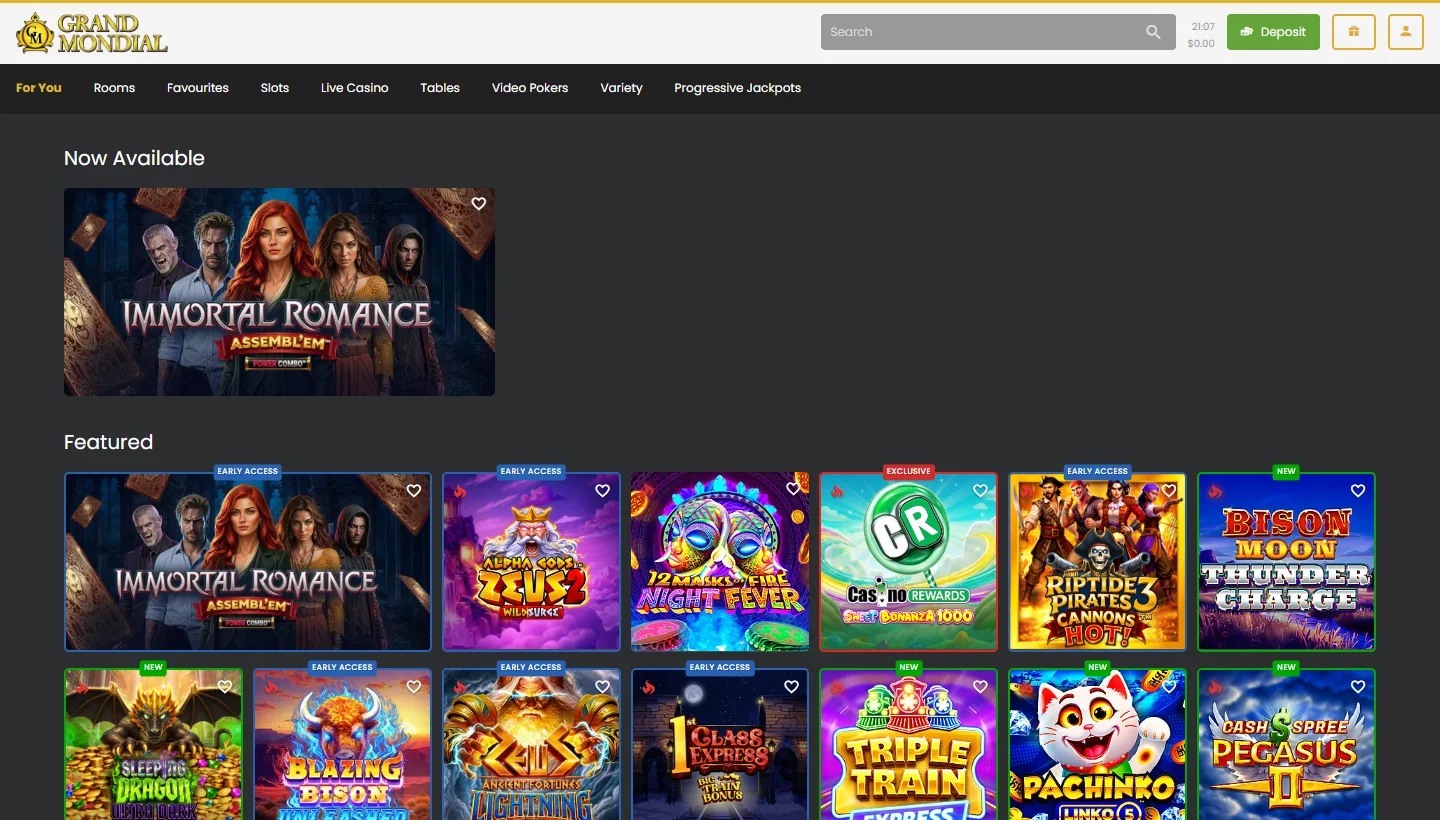Open the Favourites tab
The width and height of the screenshot is (1440, 820).
point(198,88)
